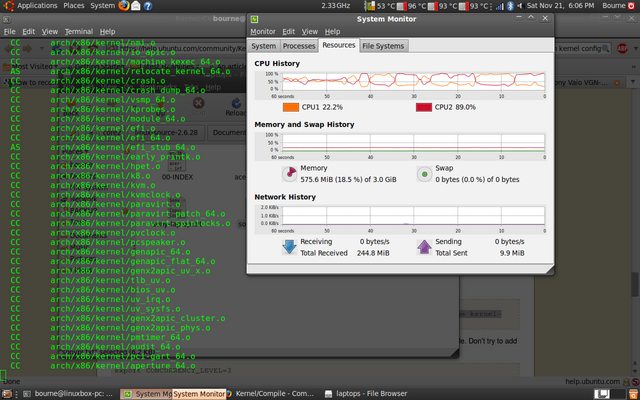This screenshot has width=640, height=400.
Task: Open the View menu in System Monitor
Action: [310, 32]
